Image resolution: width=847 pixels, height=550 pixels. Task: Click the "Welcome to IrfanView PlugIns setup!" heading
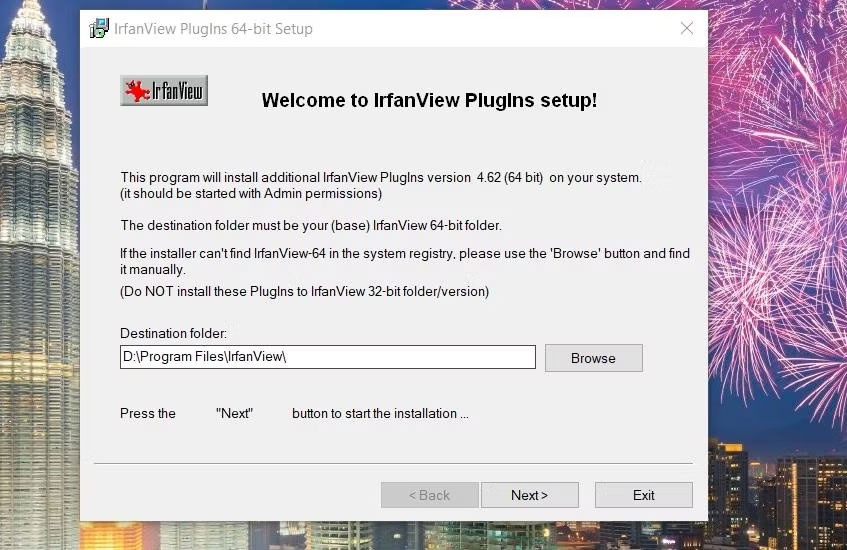[429, 100]
